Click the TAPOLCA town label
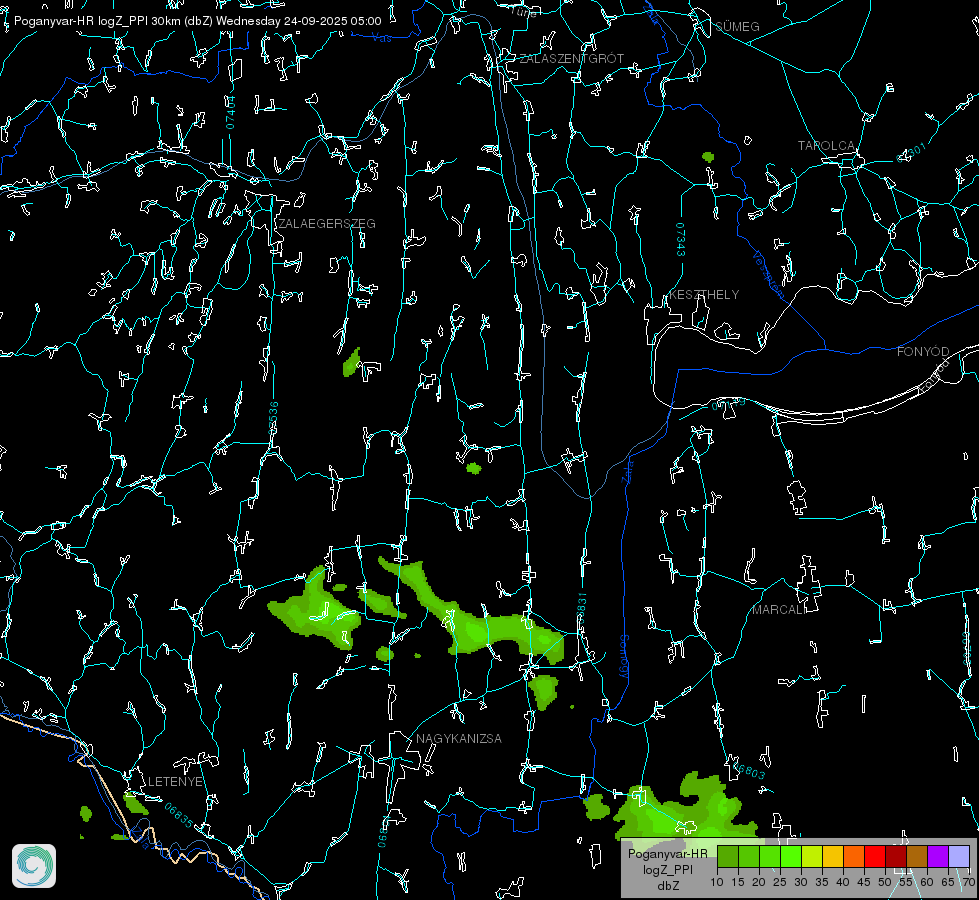The image size is (979, 900). pos(827,146)
